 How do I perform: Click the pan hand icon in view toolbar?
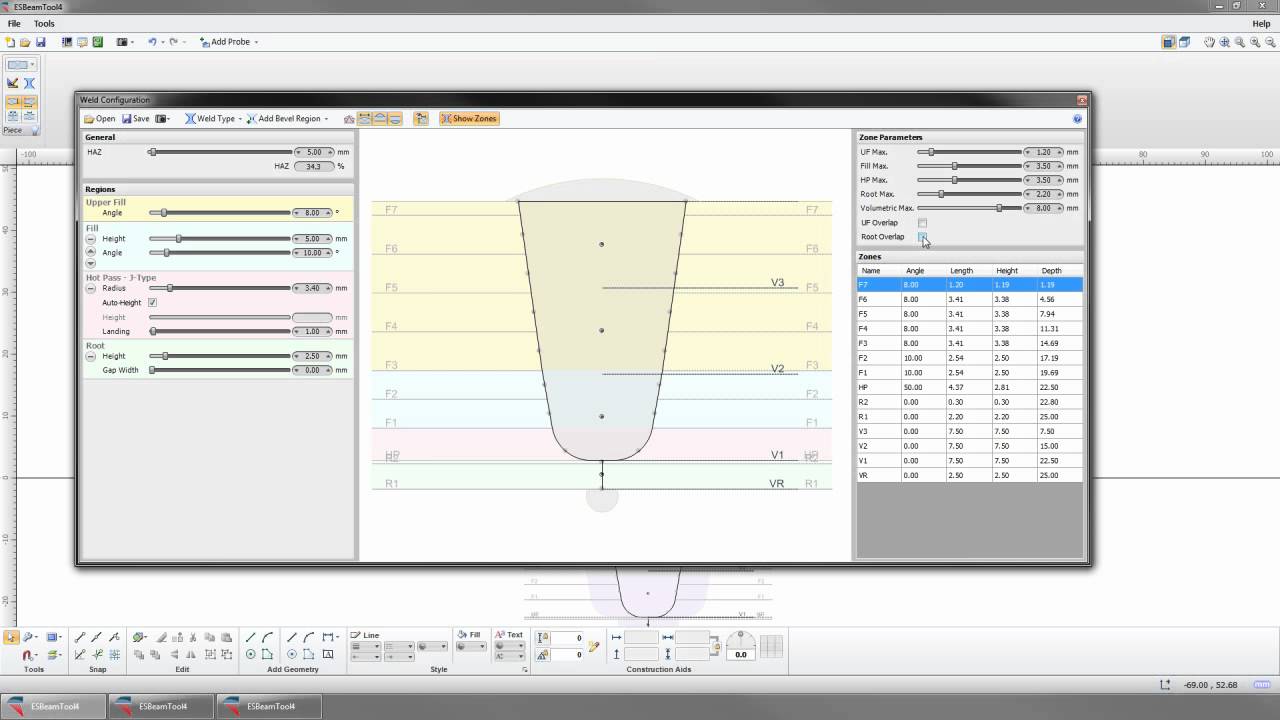point(1209,42)
